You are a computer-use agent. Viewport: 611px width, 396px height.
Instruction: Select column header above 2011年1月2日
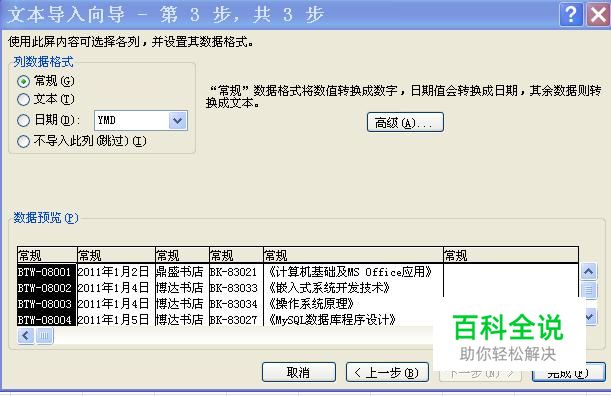click(x=116, y=255)
